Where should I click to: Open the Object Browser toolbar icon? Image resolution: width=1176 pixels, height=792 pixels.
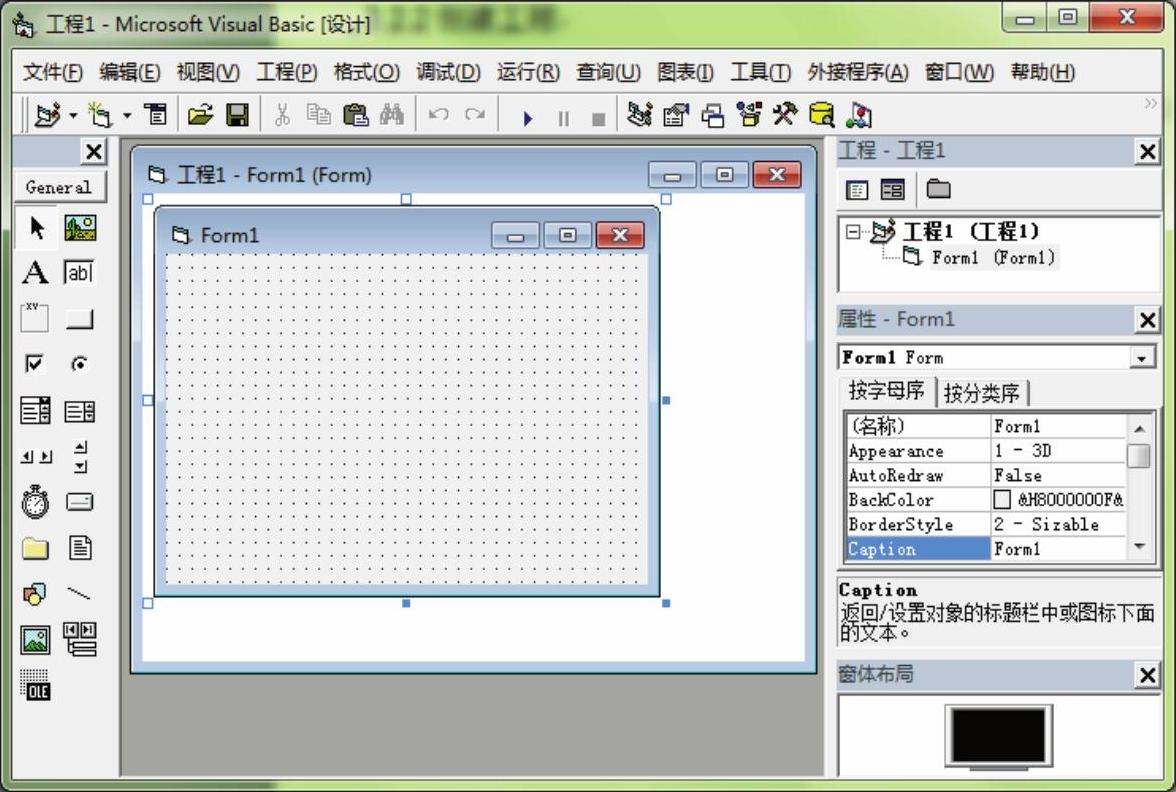point(748,115)
